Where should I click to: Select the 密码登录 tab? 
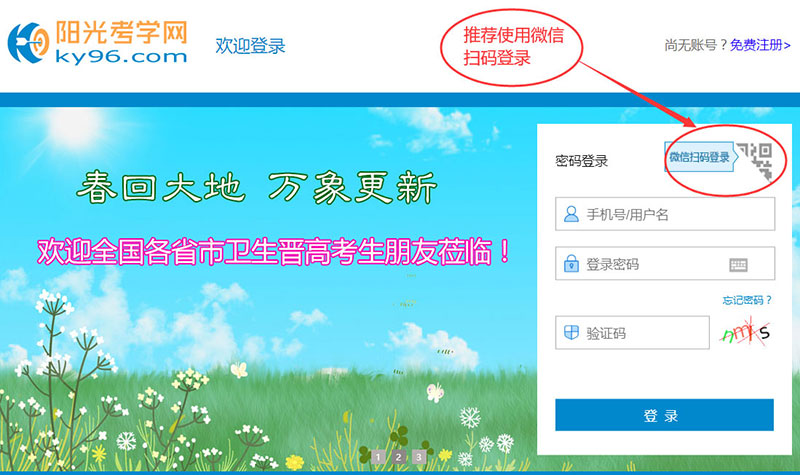pyautogui.click(x=582, y=161)
